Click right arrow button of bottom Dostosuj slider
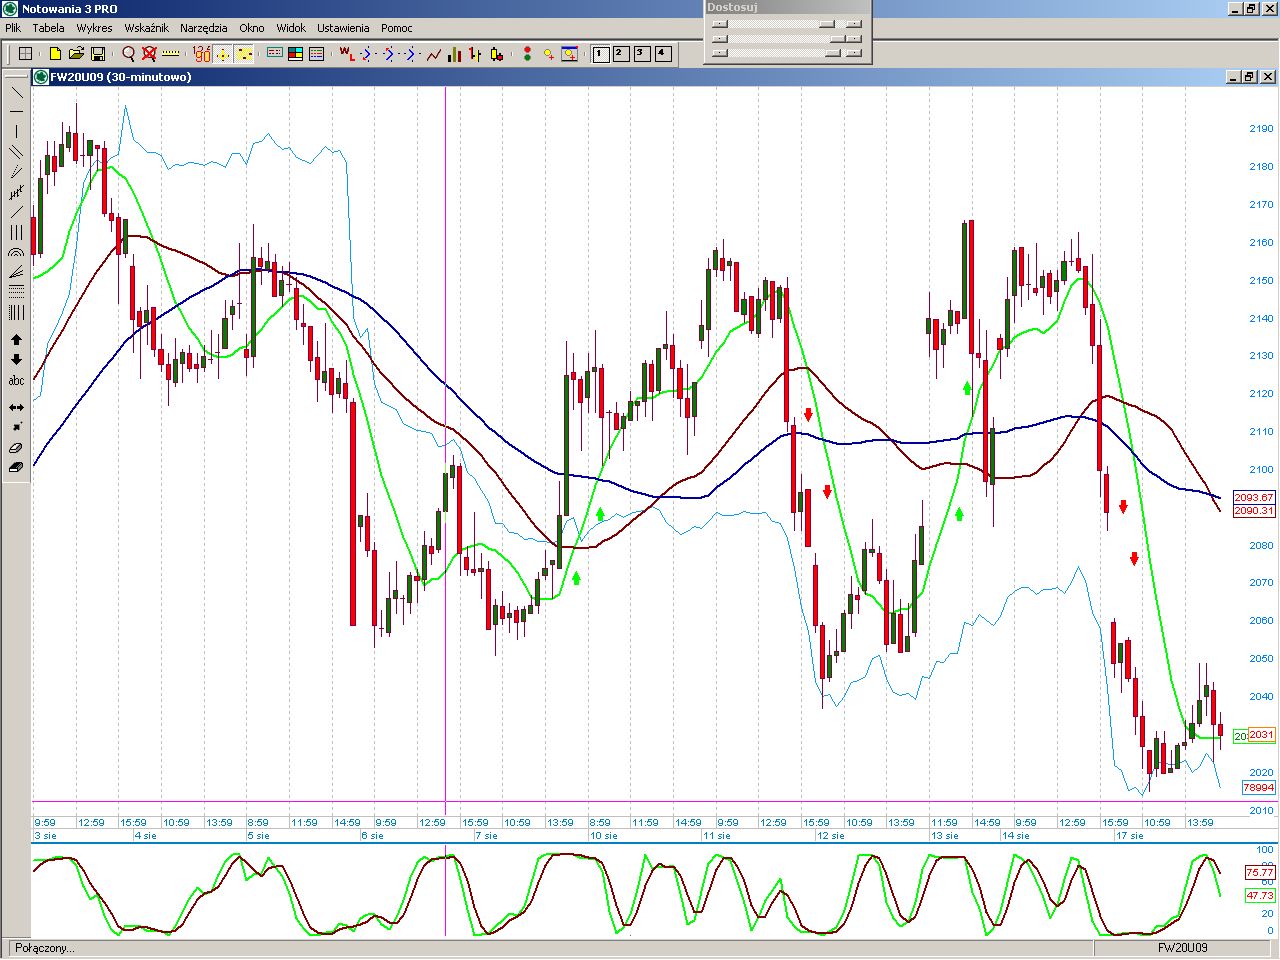 click(853, 53)
